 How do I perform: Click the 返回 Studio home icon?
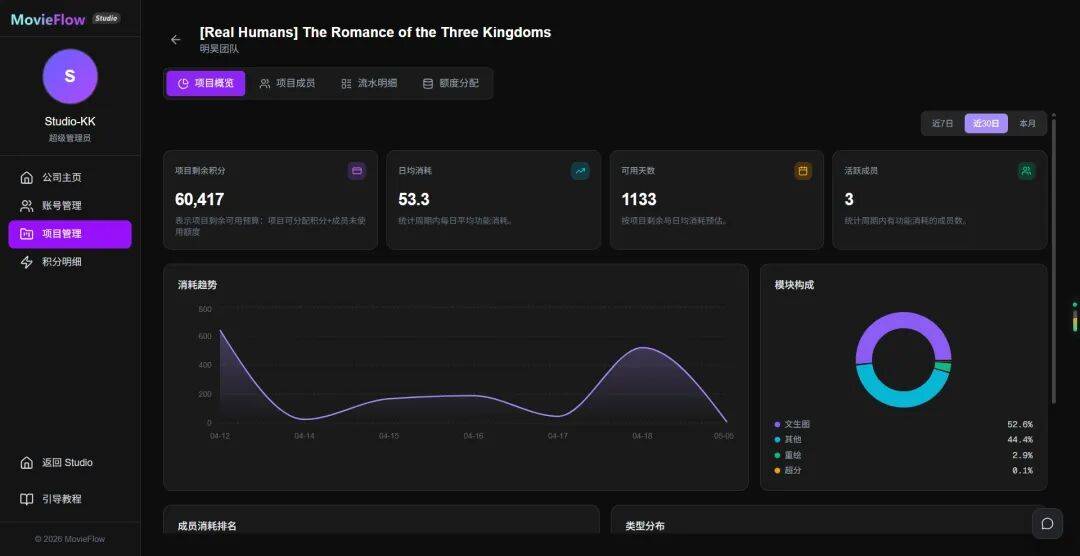point(27,462)
